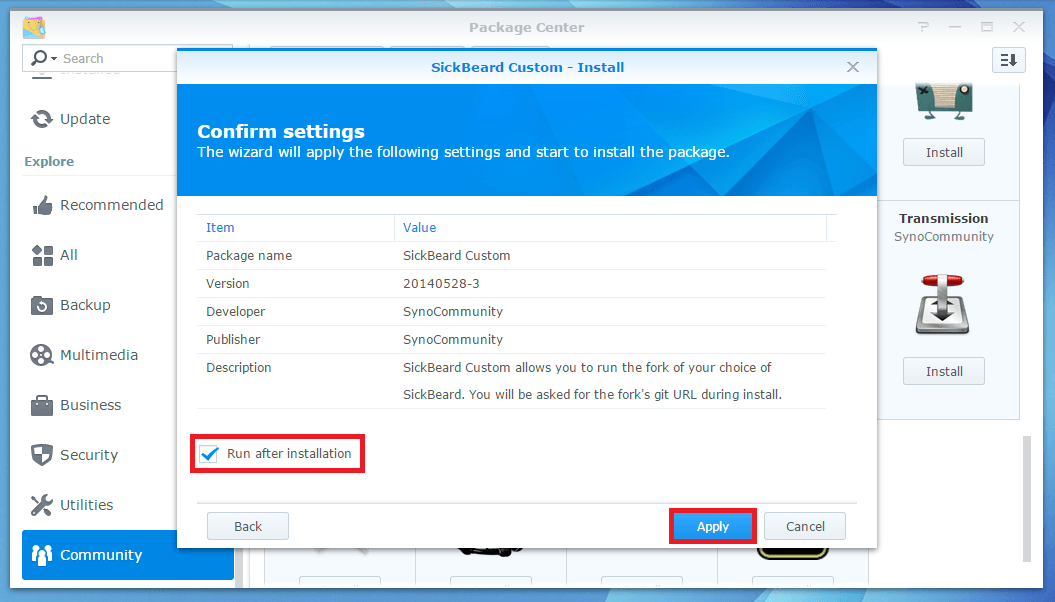Uncheck Run after installation checkbox
Viewport: 1055px width, 602px height.
coord(209,454)
